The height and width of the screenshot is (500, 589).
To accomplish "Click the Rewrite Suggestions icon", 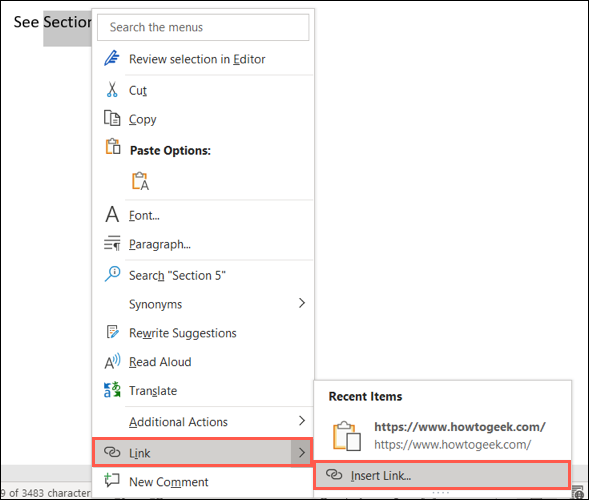I will [x=112, y=332].
